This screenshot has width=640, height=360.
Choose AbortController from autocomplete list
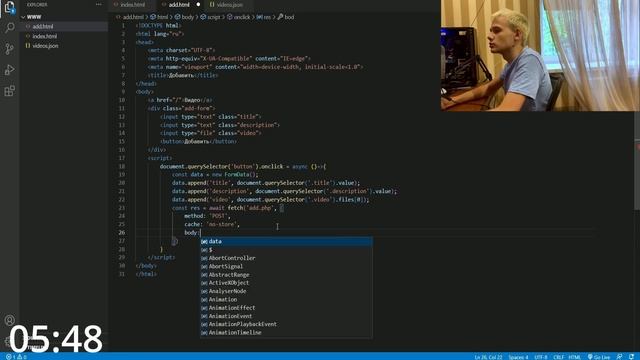coord(286,258)
